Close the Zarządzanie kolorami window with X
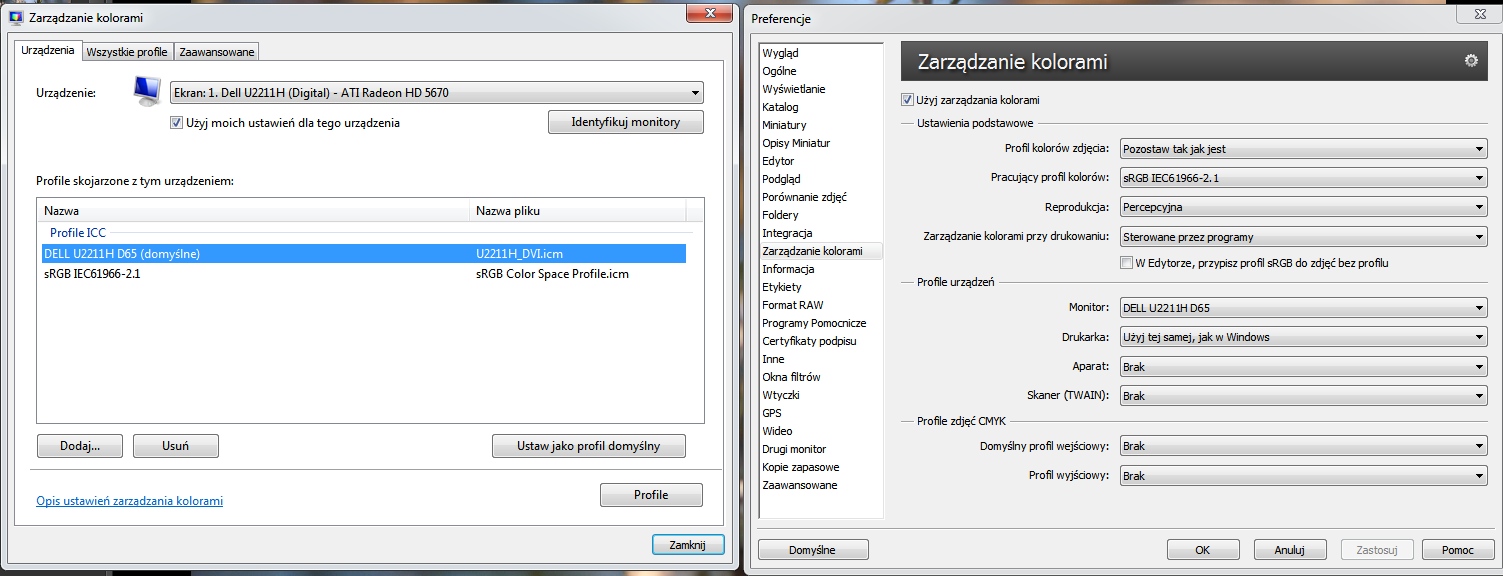Screen dimensions: 1503x576 pos(709,13)
